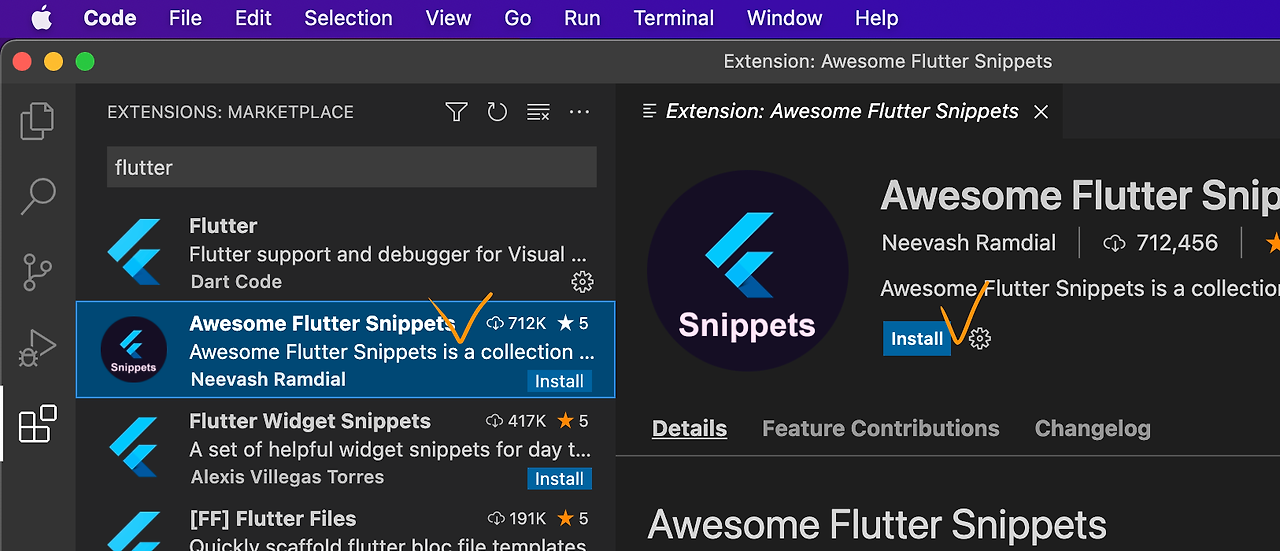Switch to the Changelog tab
The height and width of the screenshot is (551, 1280).
(x=1093, y=428)
